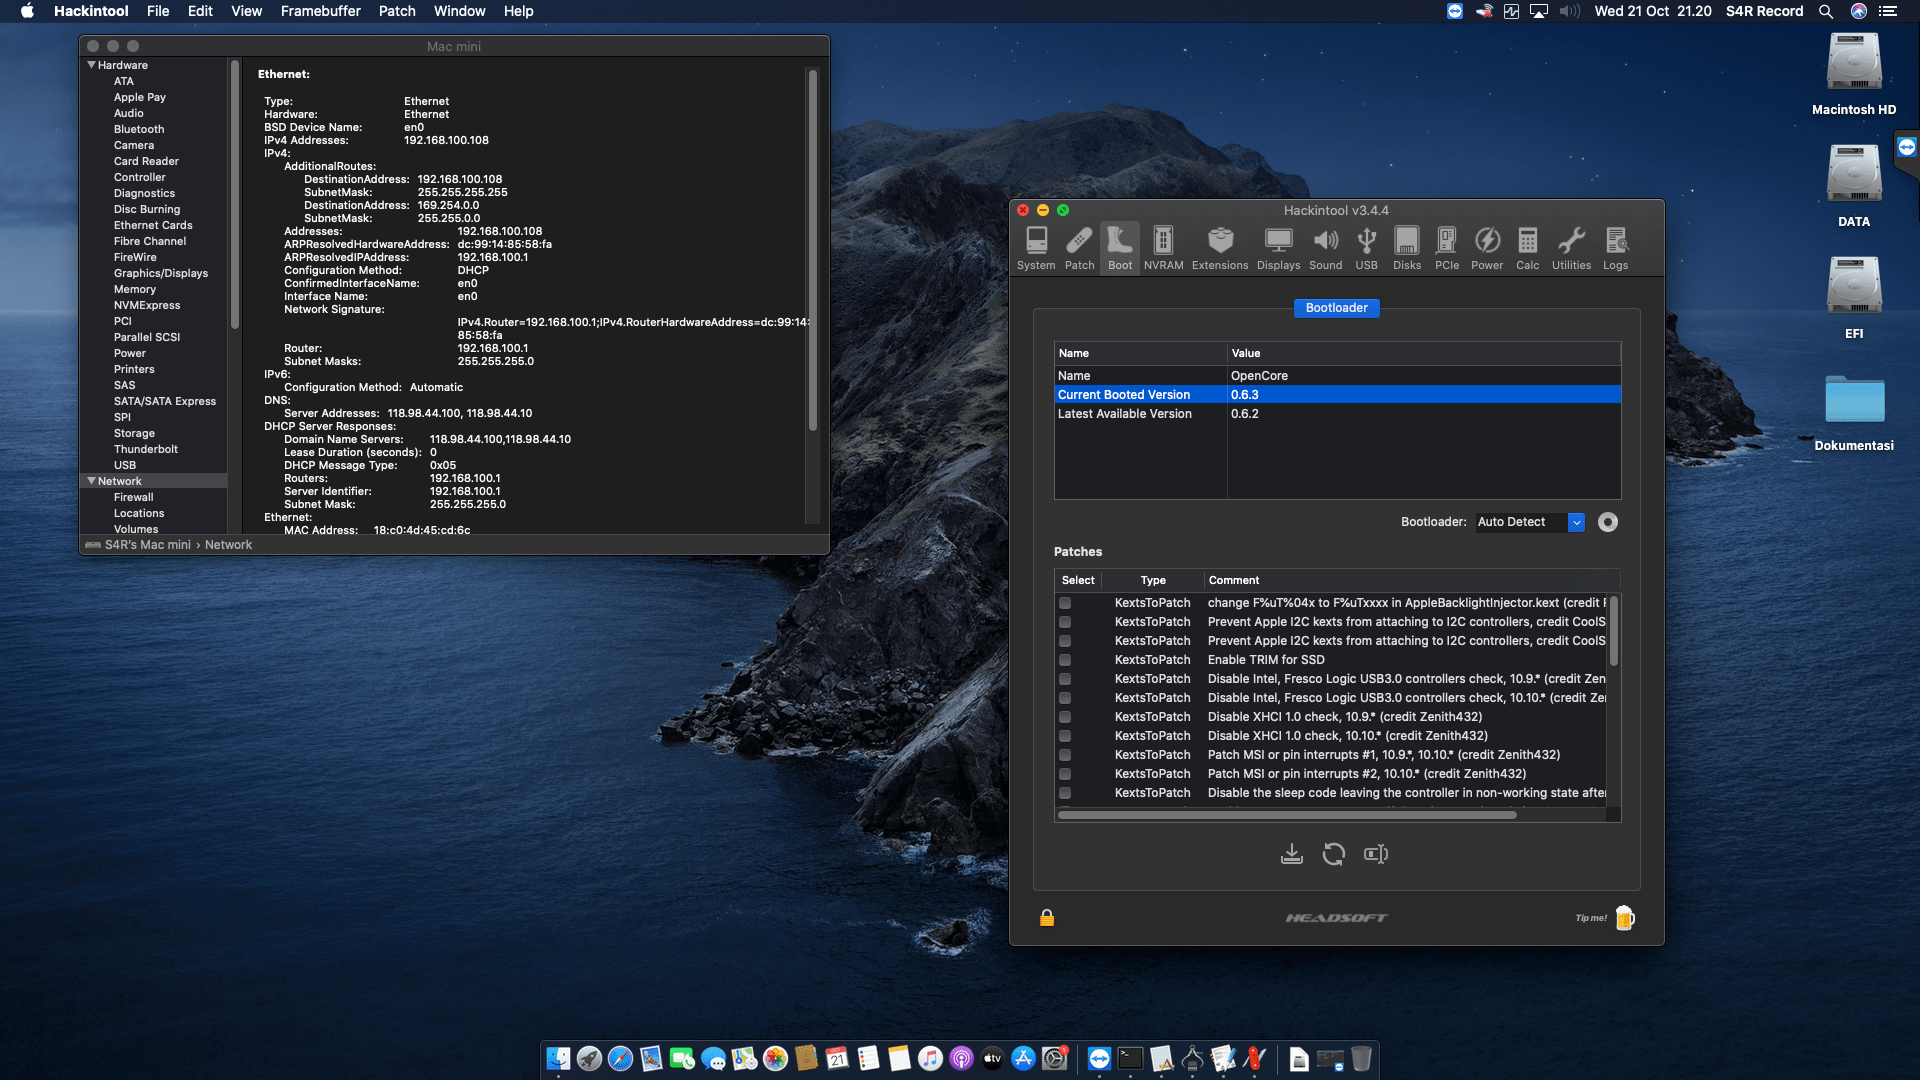Click the Tip me! beer mug

coord(1623,917)
